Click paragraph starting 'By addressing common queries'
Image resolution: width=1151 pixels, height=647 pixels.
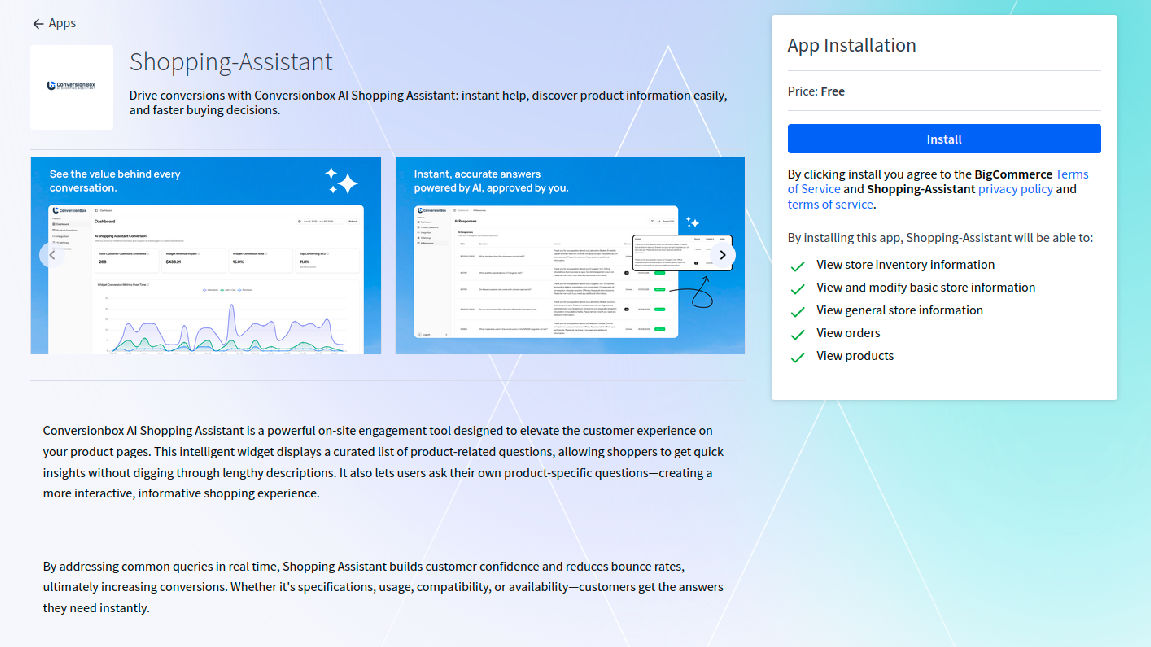pos(383,587)
